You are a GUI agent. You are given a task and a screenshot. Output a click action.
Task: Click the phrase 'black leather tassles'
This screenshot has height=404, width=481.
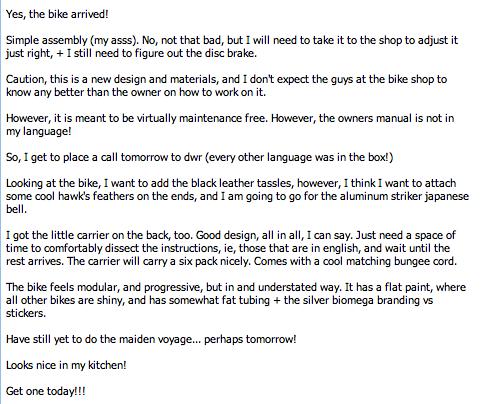pyautogui.click(x=242, y=183)
